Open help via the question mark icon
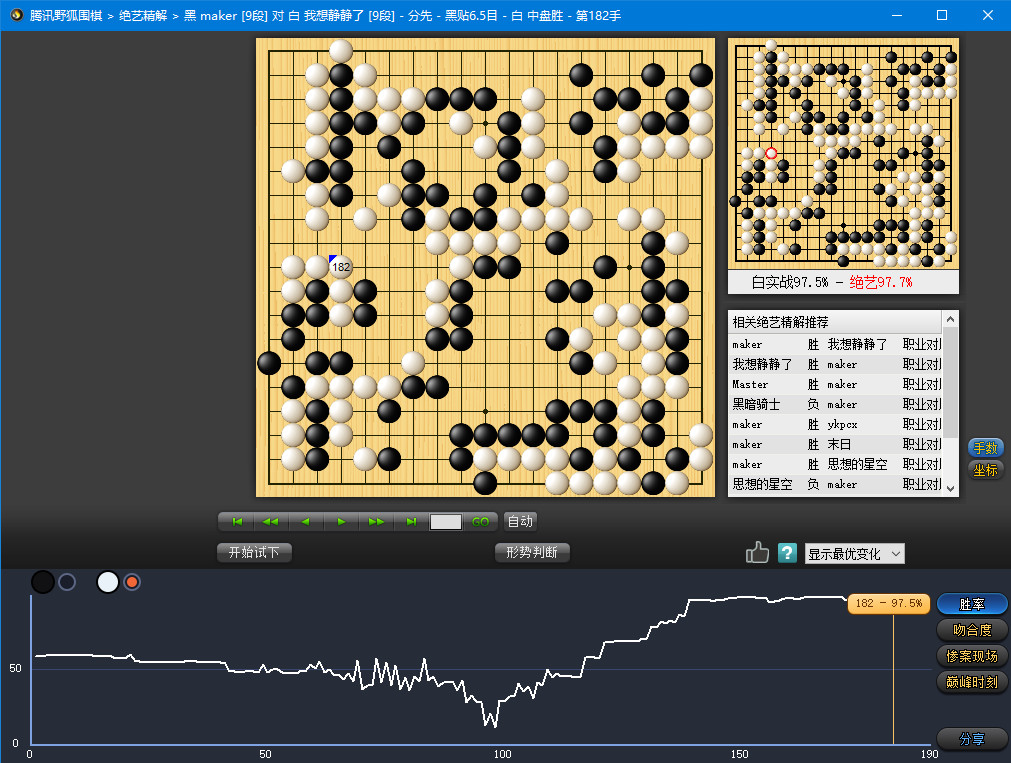Image resolution: width=1011 pixels, height=763 pixels. (787, 553)
